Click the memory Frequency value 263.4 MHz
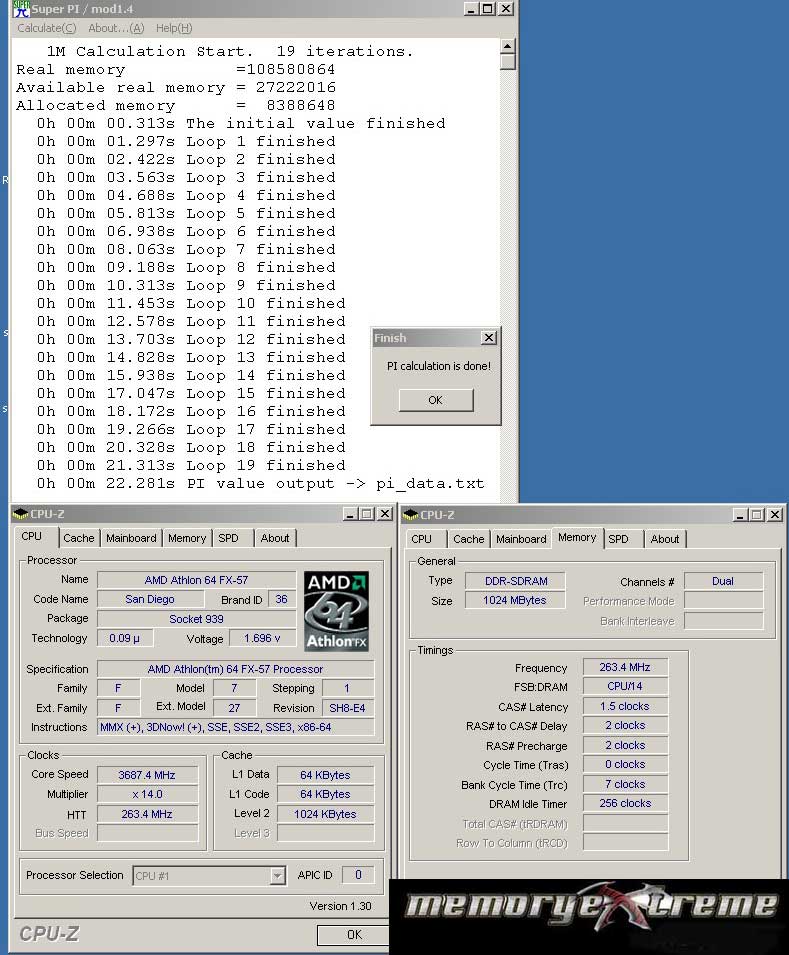789x955 pixels. tap(625, 668)
